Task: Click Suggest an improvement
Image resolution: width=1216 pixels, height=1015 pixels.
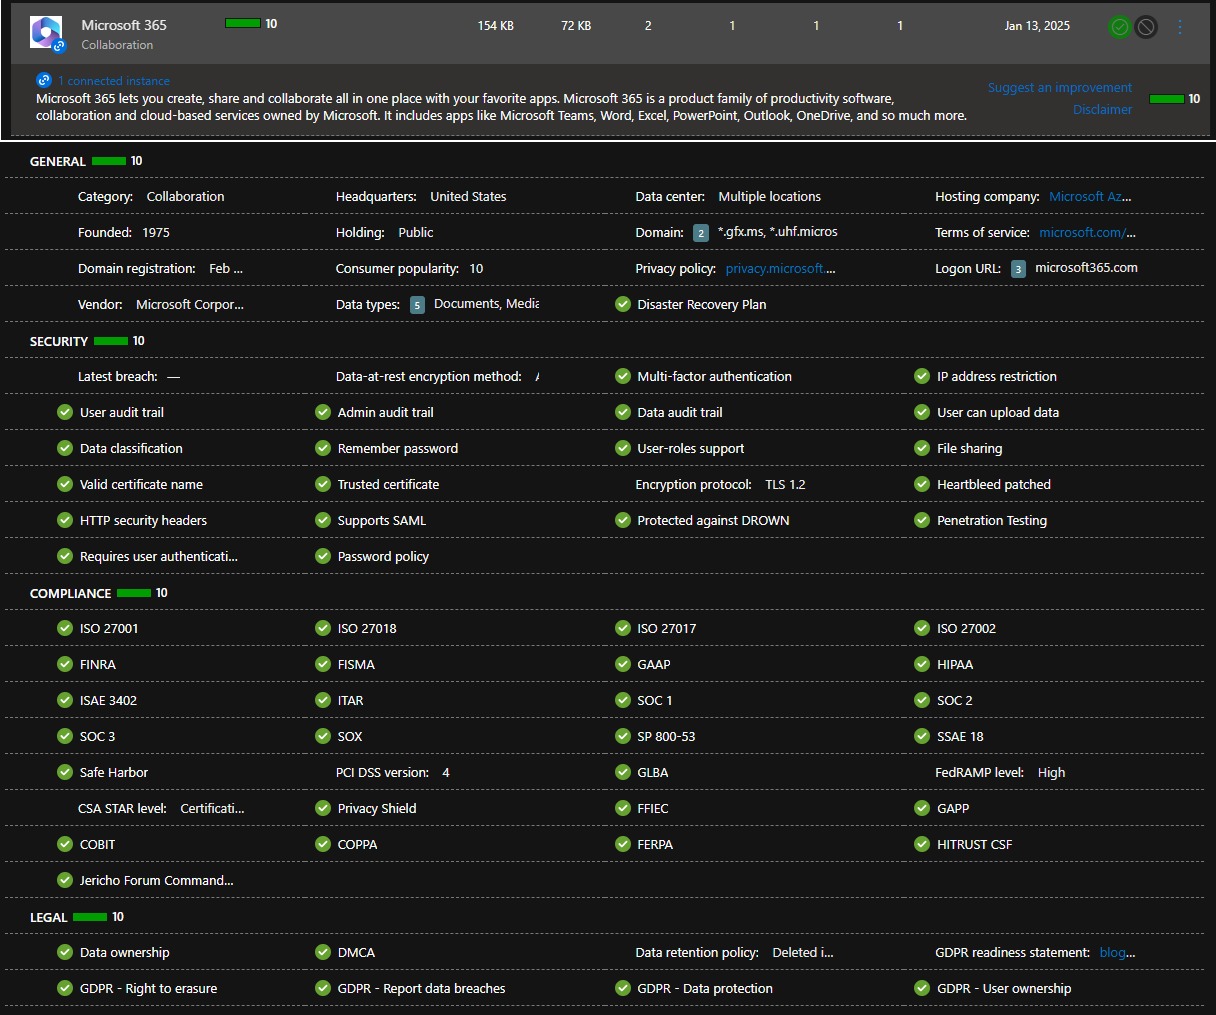Action: pyautogui.click(x=1059, y=87)
